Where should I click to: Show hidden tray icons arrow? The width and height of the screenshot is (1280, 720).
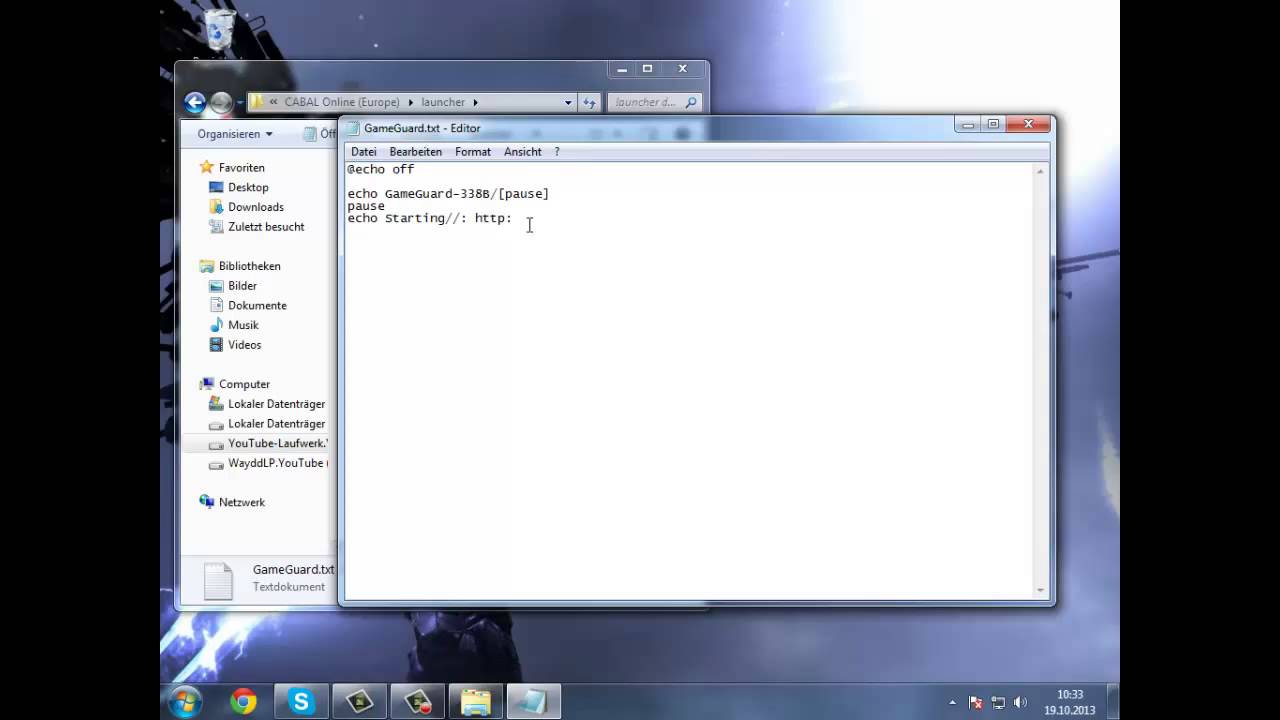pos(952,702)
